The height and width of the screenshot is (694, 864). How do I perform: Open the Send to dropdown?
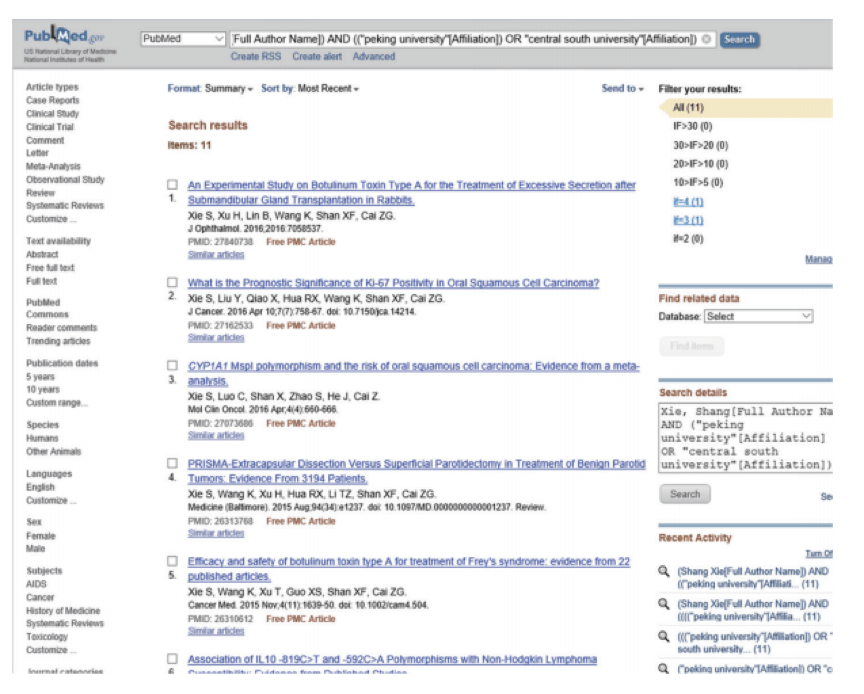[622, 89]
